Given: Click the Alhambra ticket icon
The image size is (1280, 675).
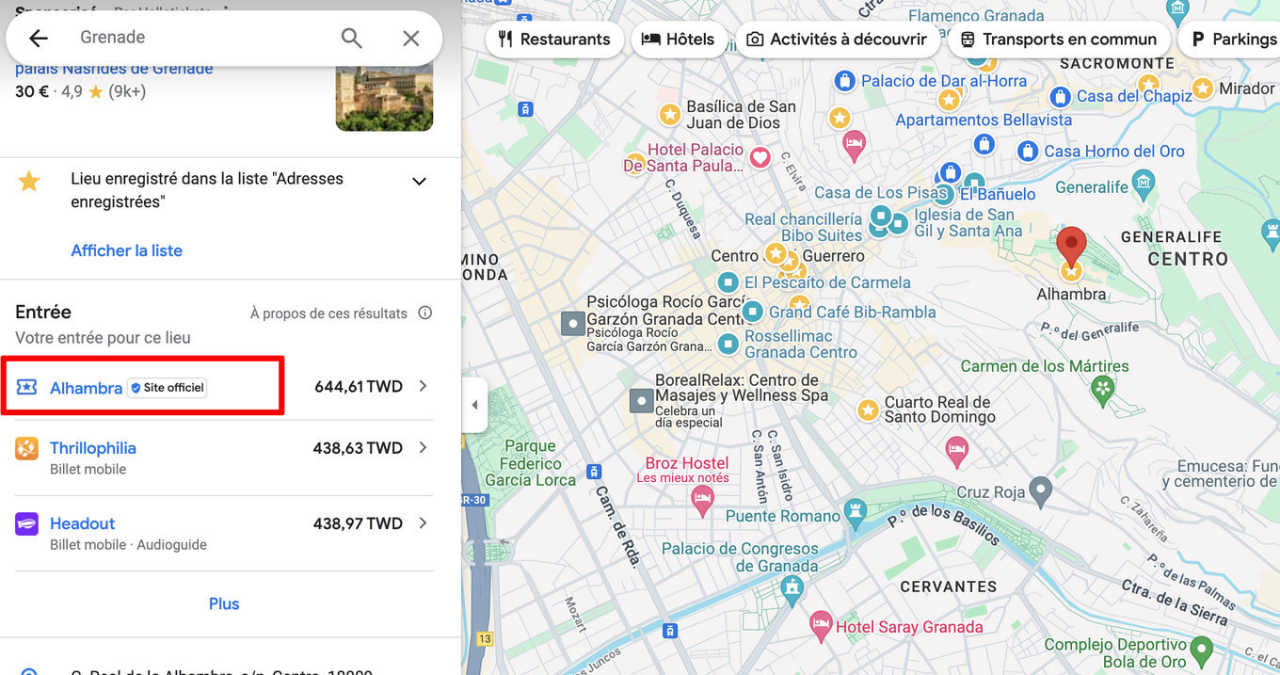Looking at the screenshot, I should [27, 387].
